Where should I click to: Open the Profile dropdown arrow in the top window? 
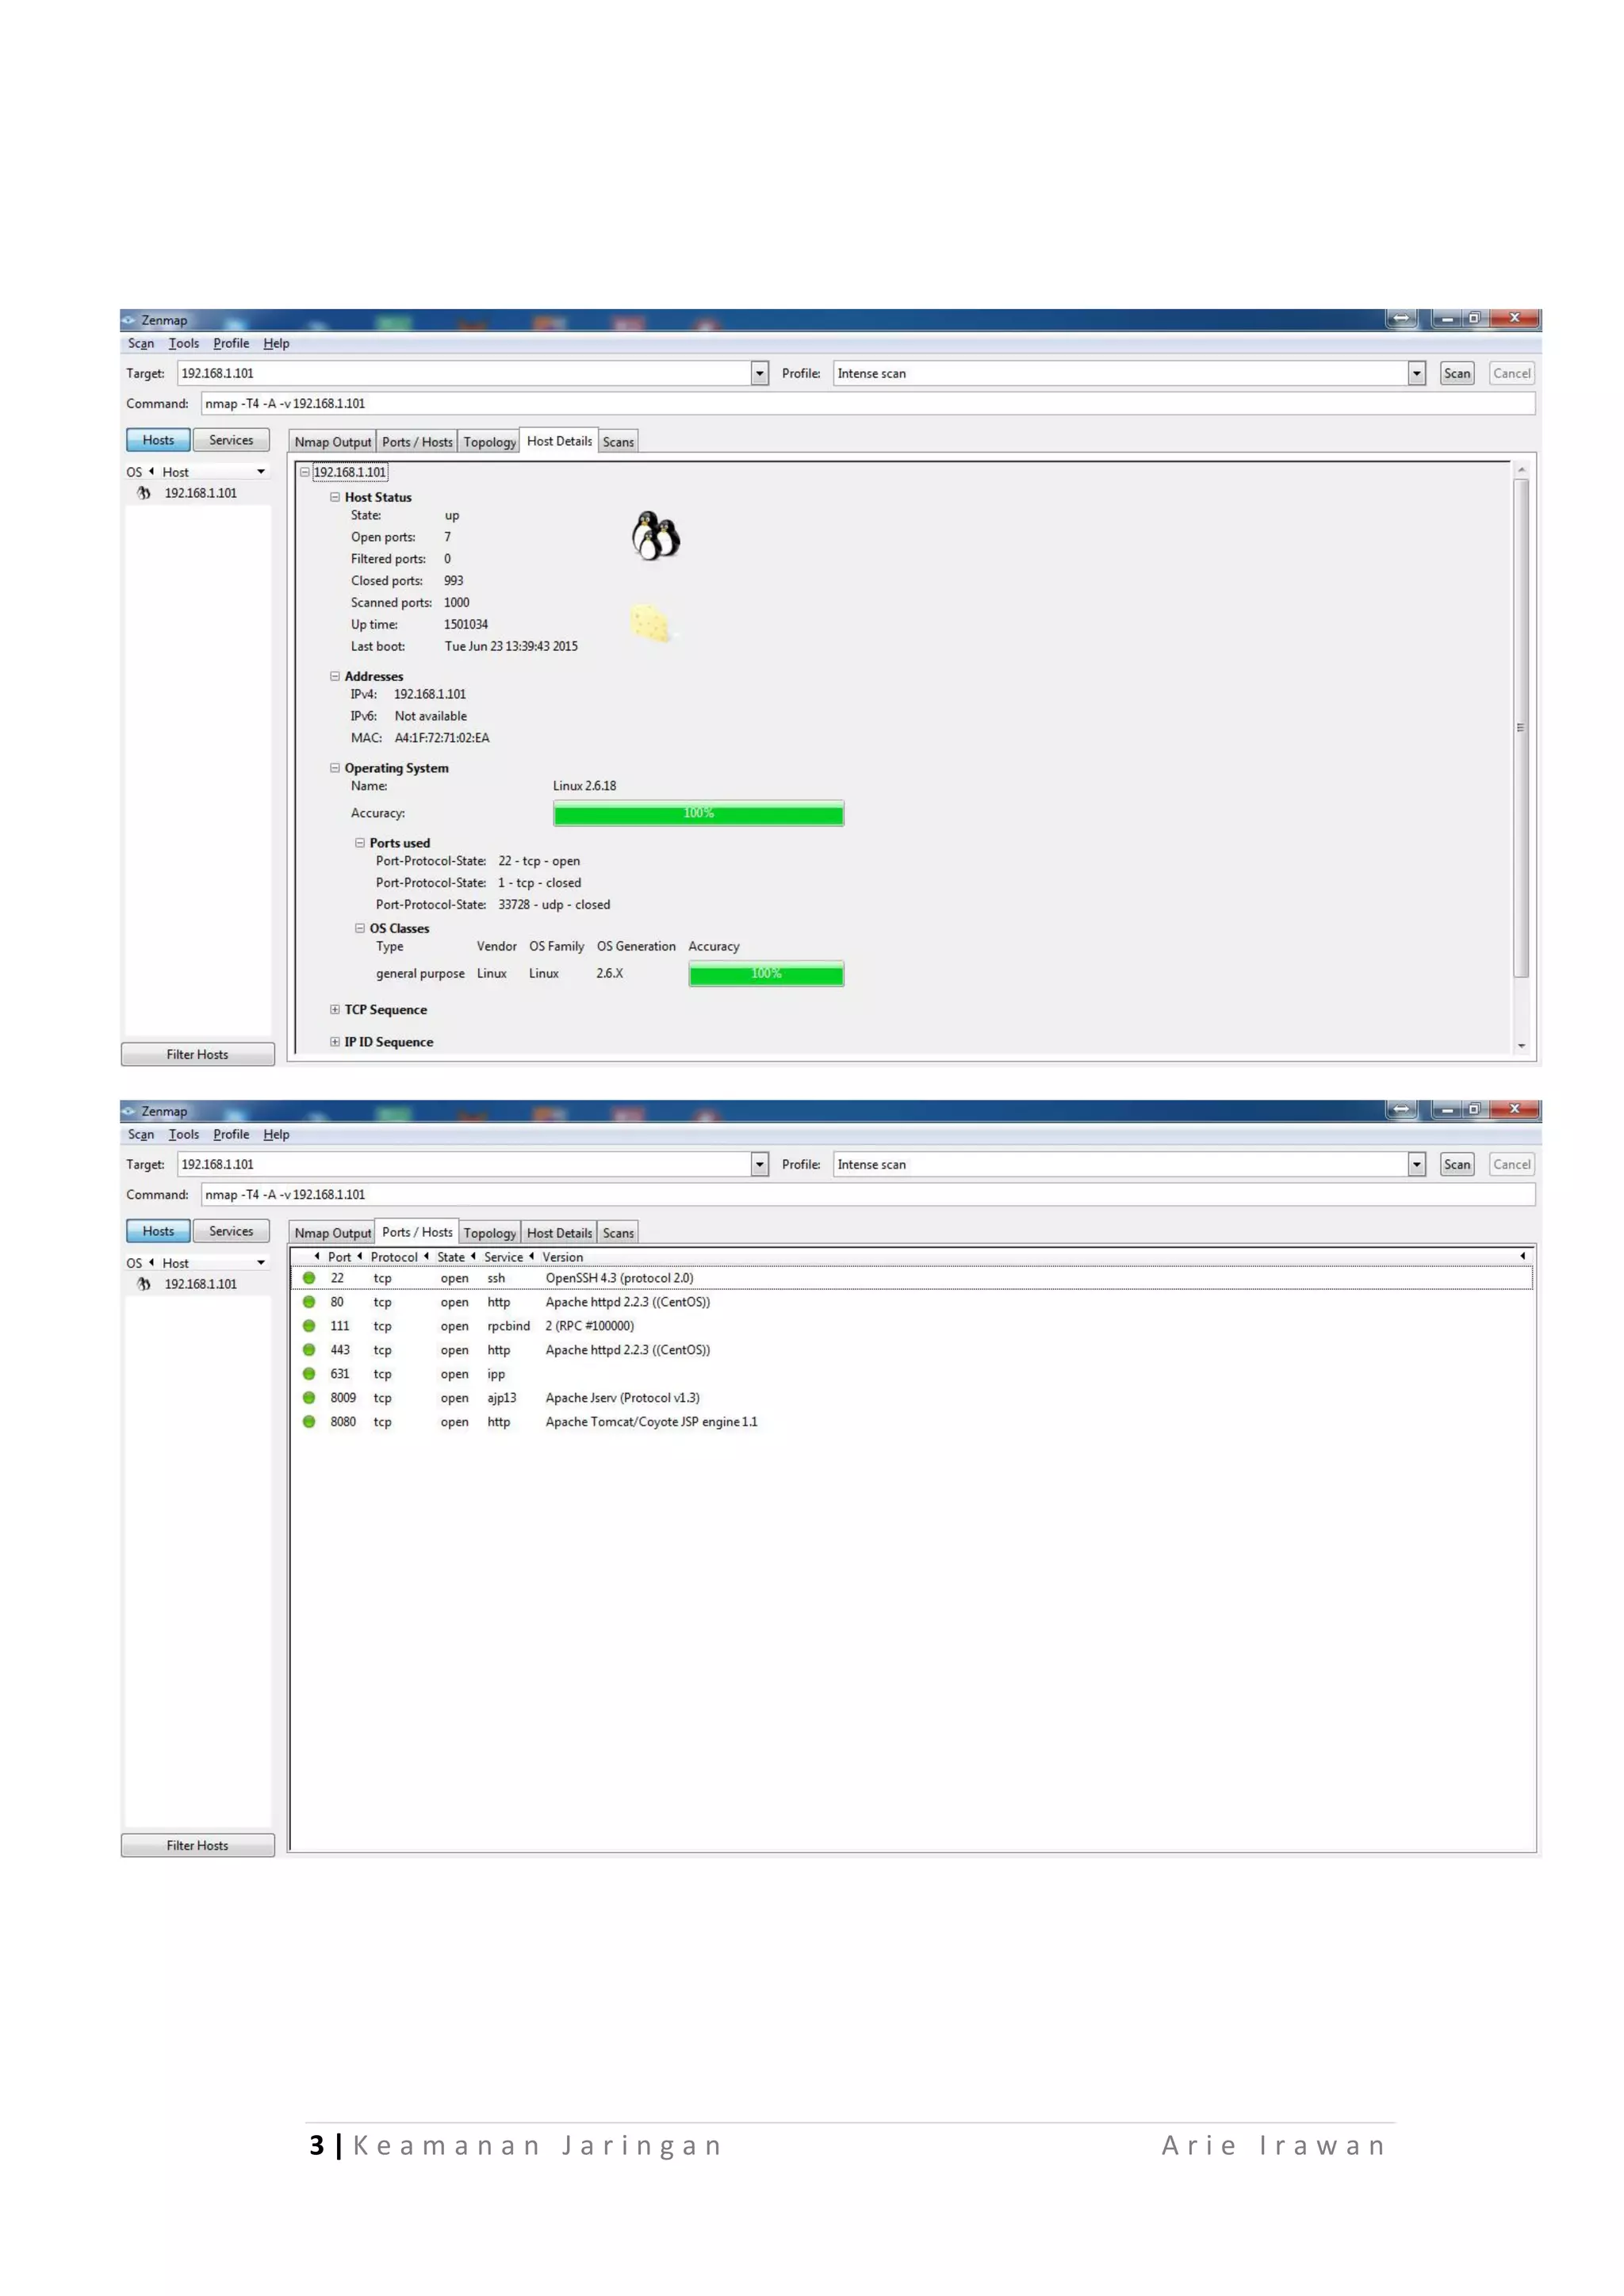[x=1416, y=374]
